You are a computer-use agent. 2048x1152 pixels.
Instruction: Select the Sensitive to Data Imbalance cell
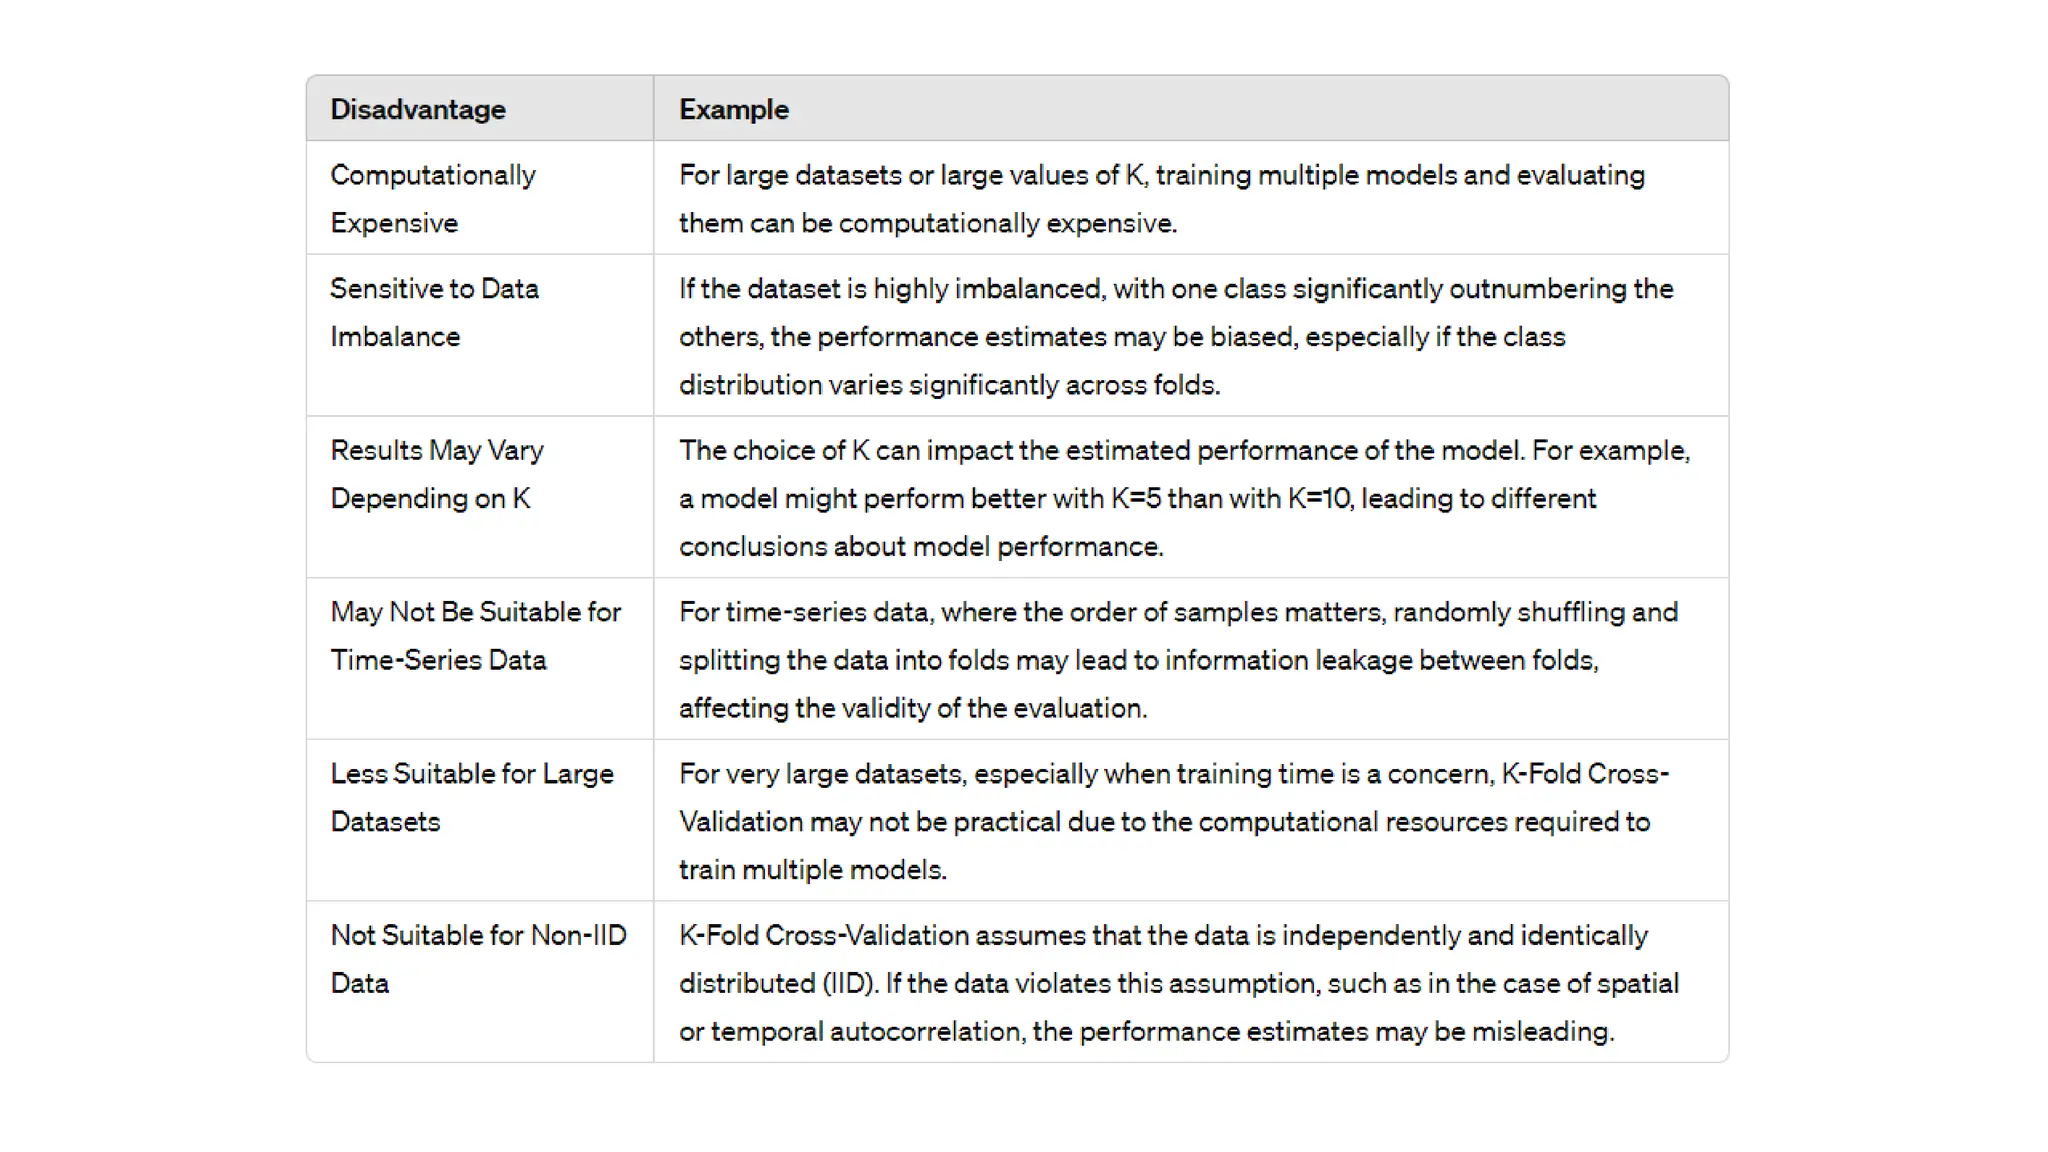434,312
